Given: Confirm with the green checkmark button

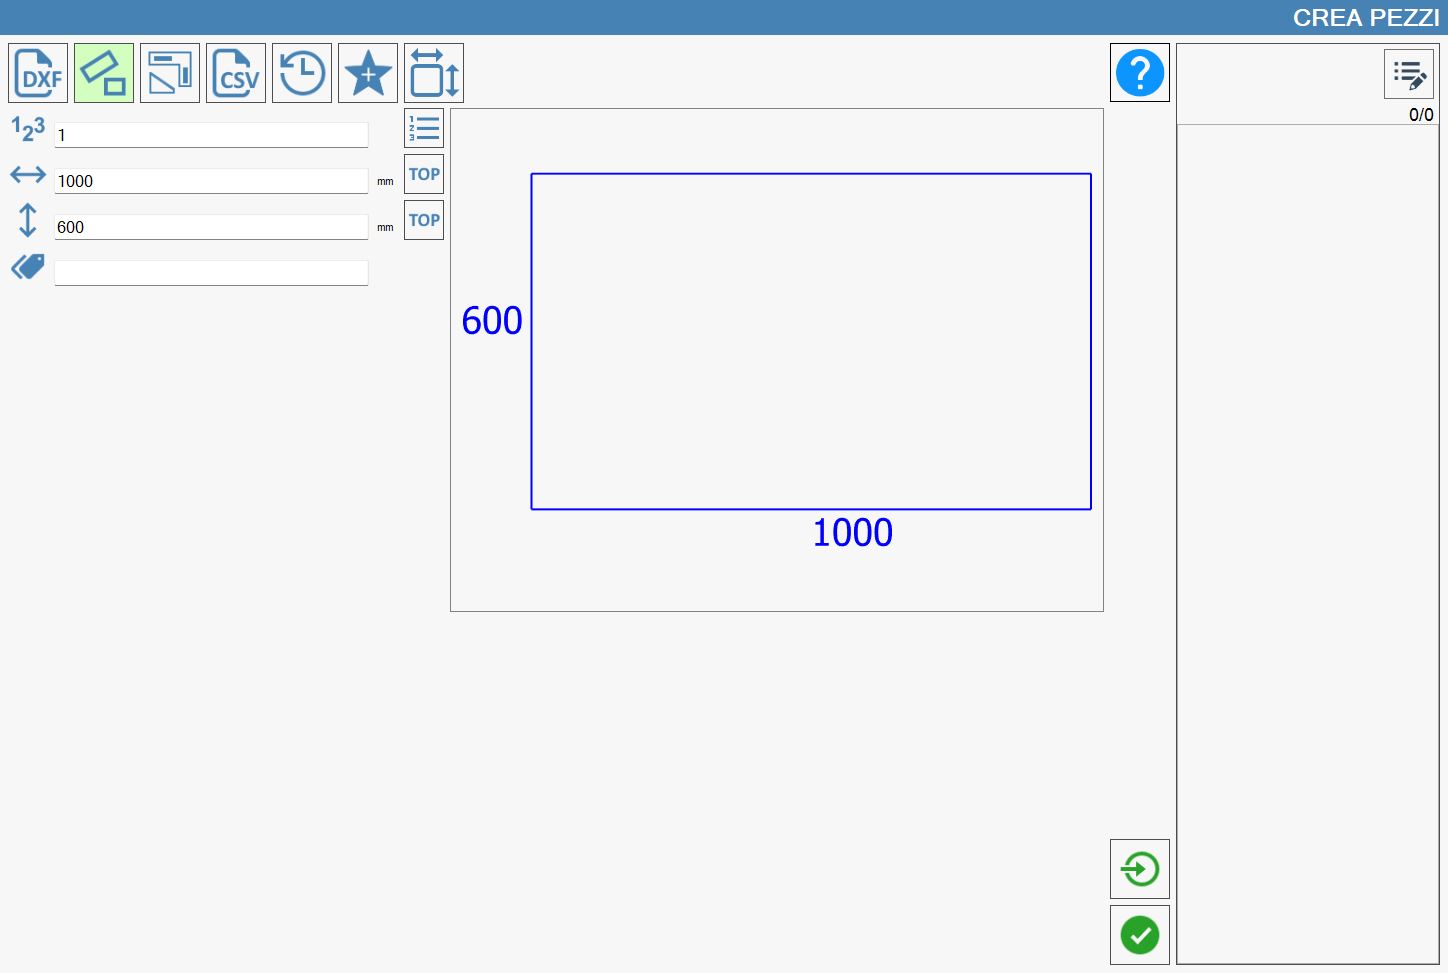Looking at the screenshot, I should tap(1140, 935).
